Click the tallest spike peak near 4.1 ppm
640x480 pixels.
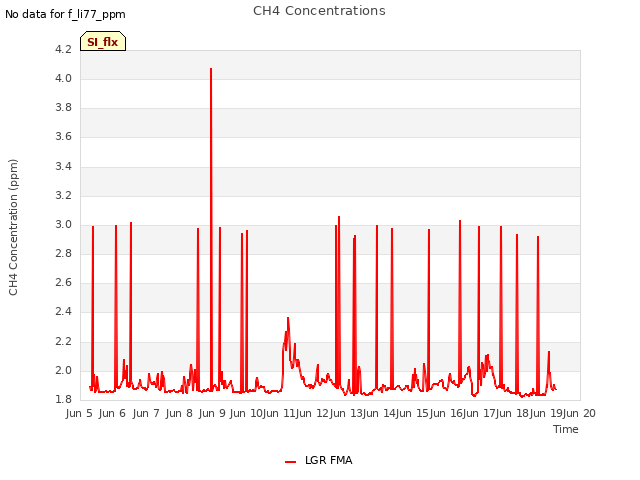coord(211,69)
